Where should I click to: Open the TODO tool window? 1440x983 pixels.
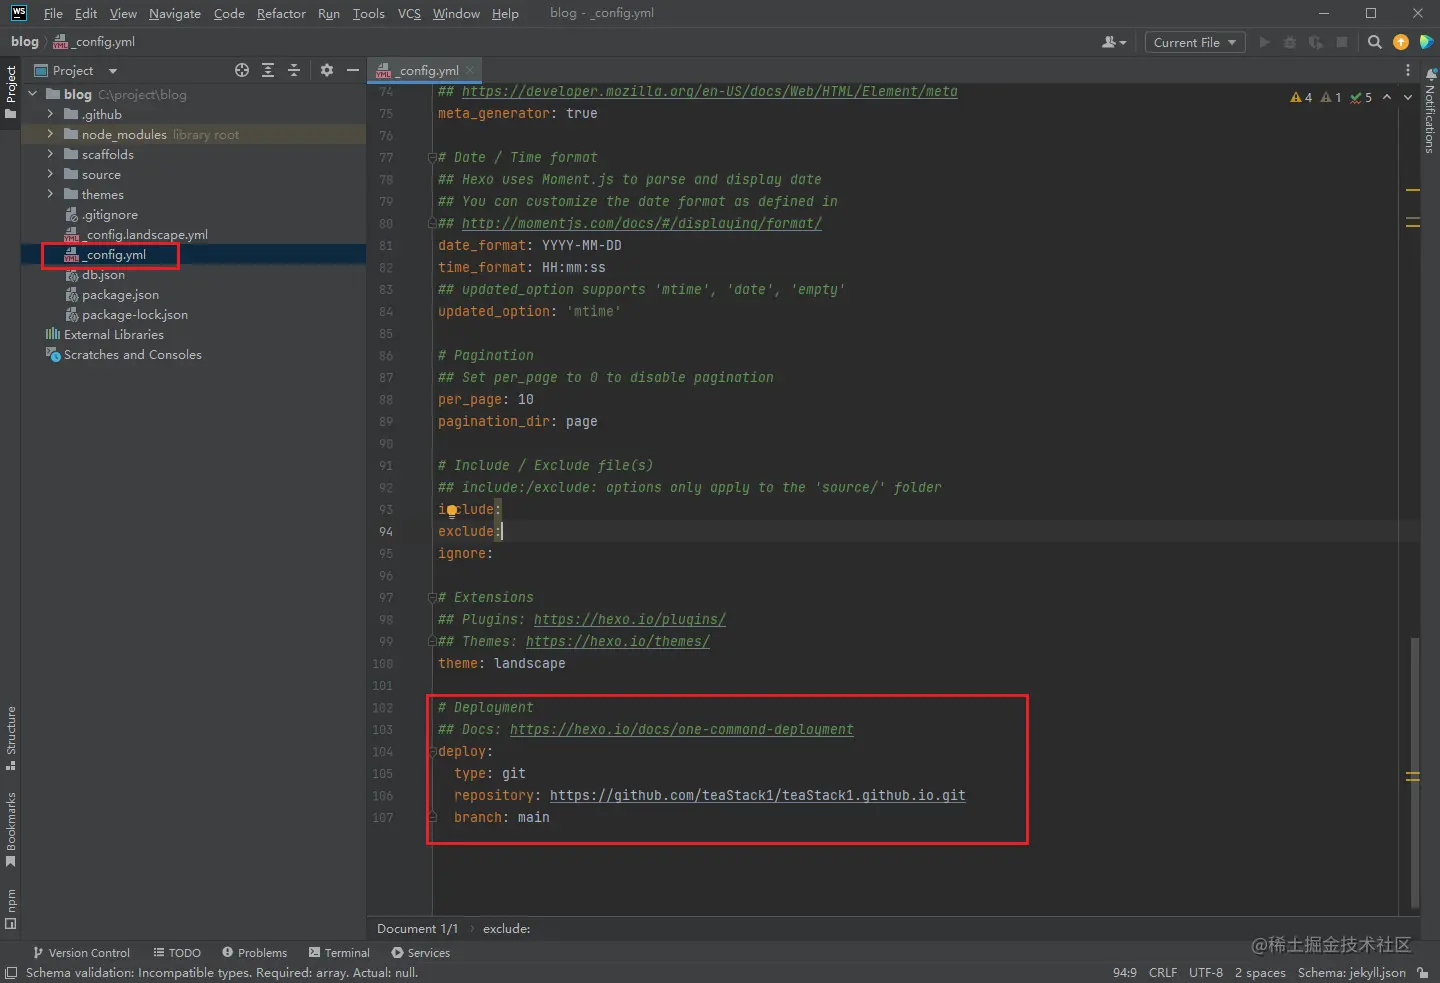point(177,952)
